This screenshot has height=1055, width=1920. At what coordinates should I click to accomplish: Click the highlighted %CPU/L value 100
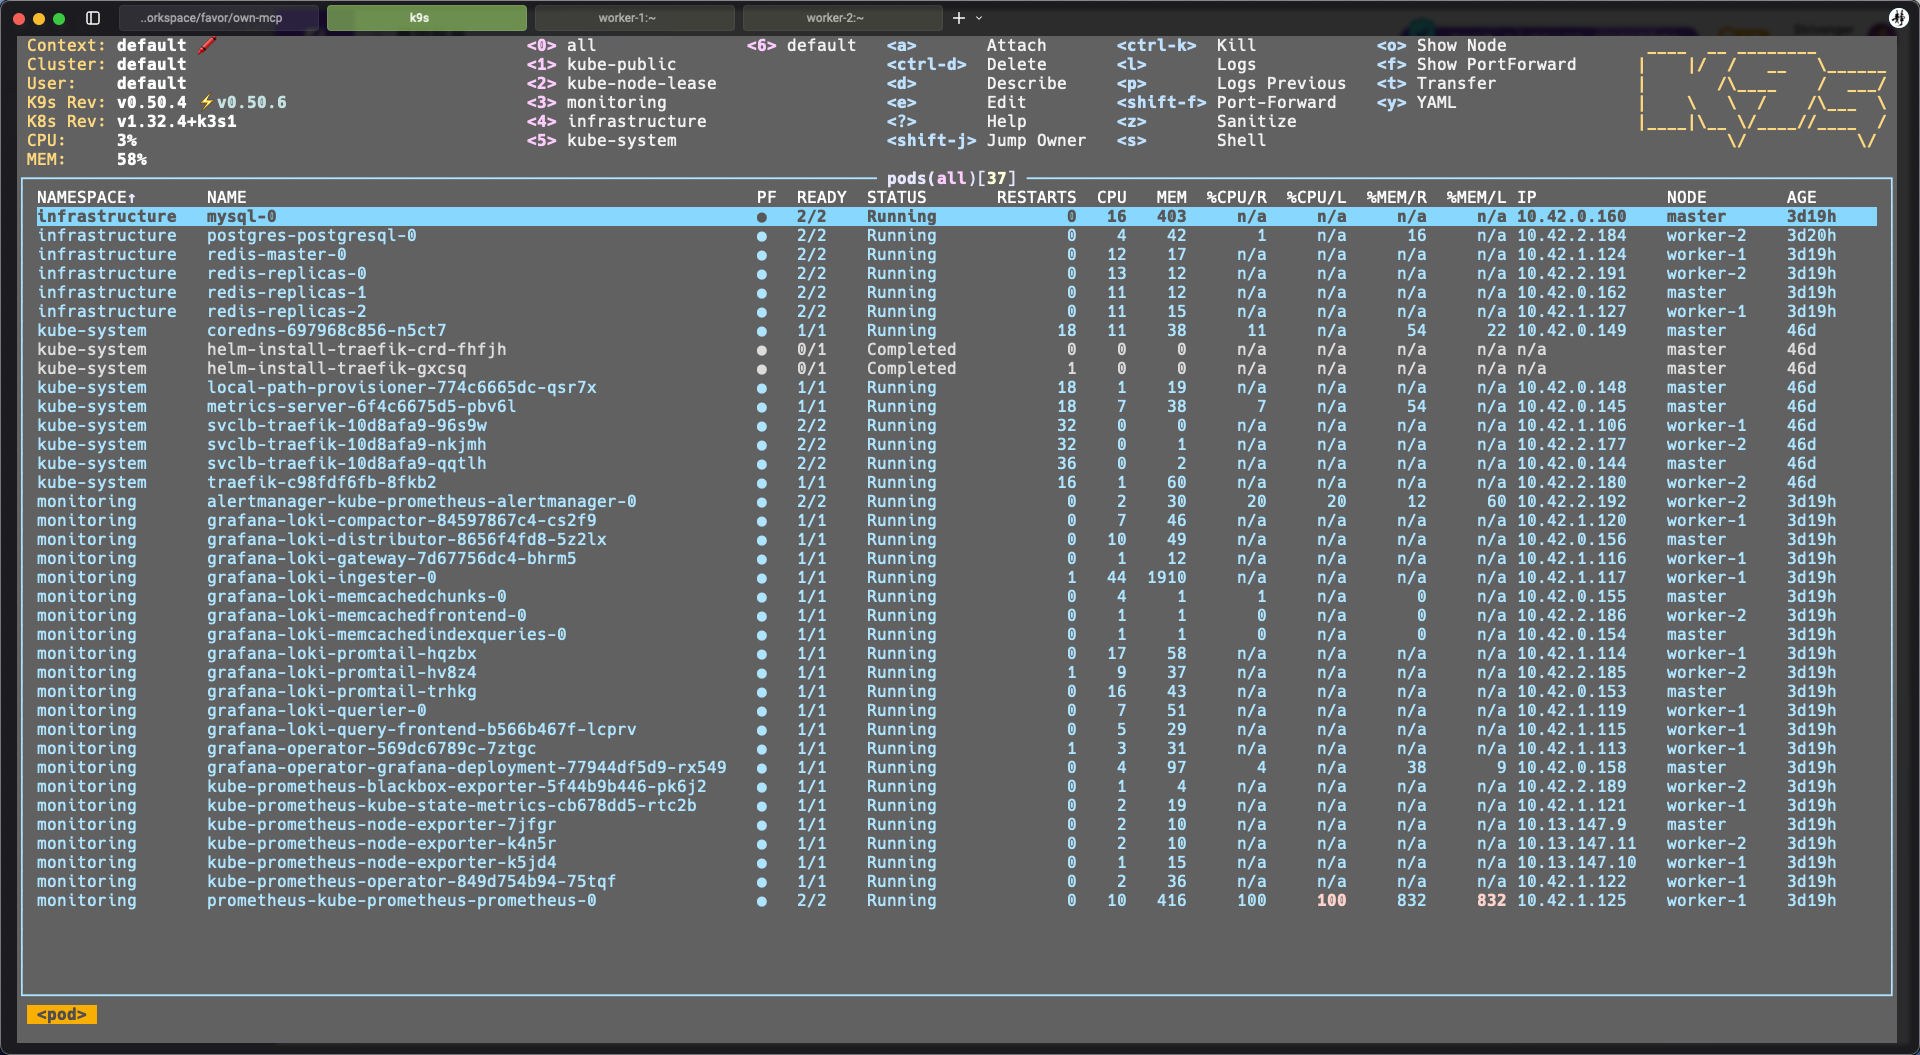click(x=1331, y=901)
